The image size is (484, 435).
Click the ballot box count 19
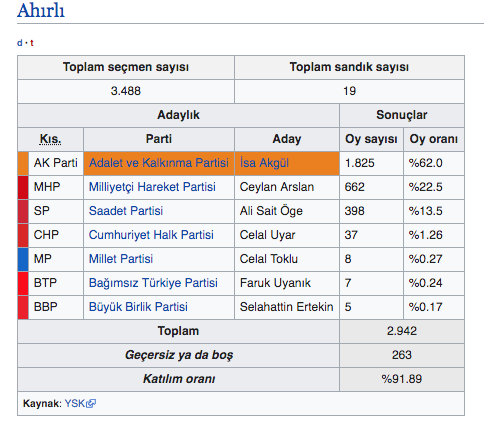point(349,91)
